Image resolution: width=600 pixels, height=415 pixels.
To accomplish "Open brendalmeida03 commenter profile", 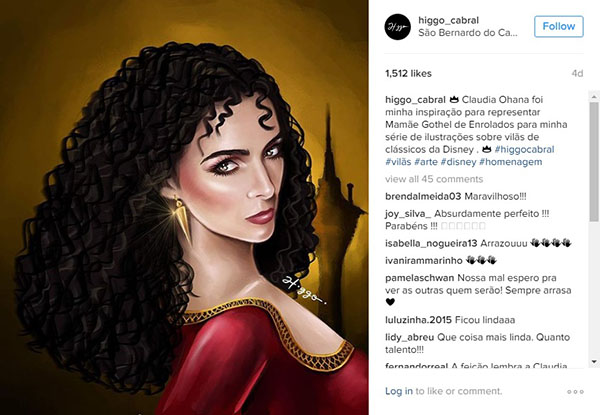I will tap(423, 197).
